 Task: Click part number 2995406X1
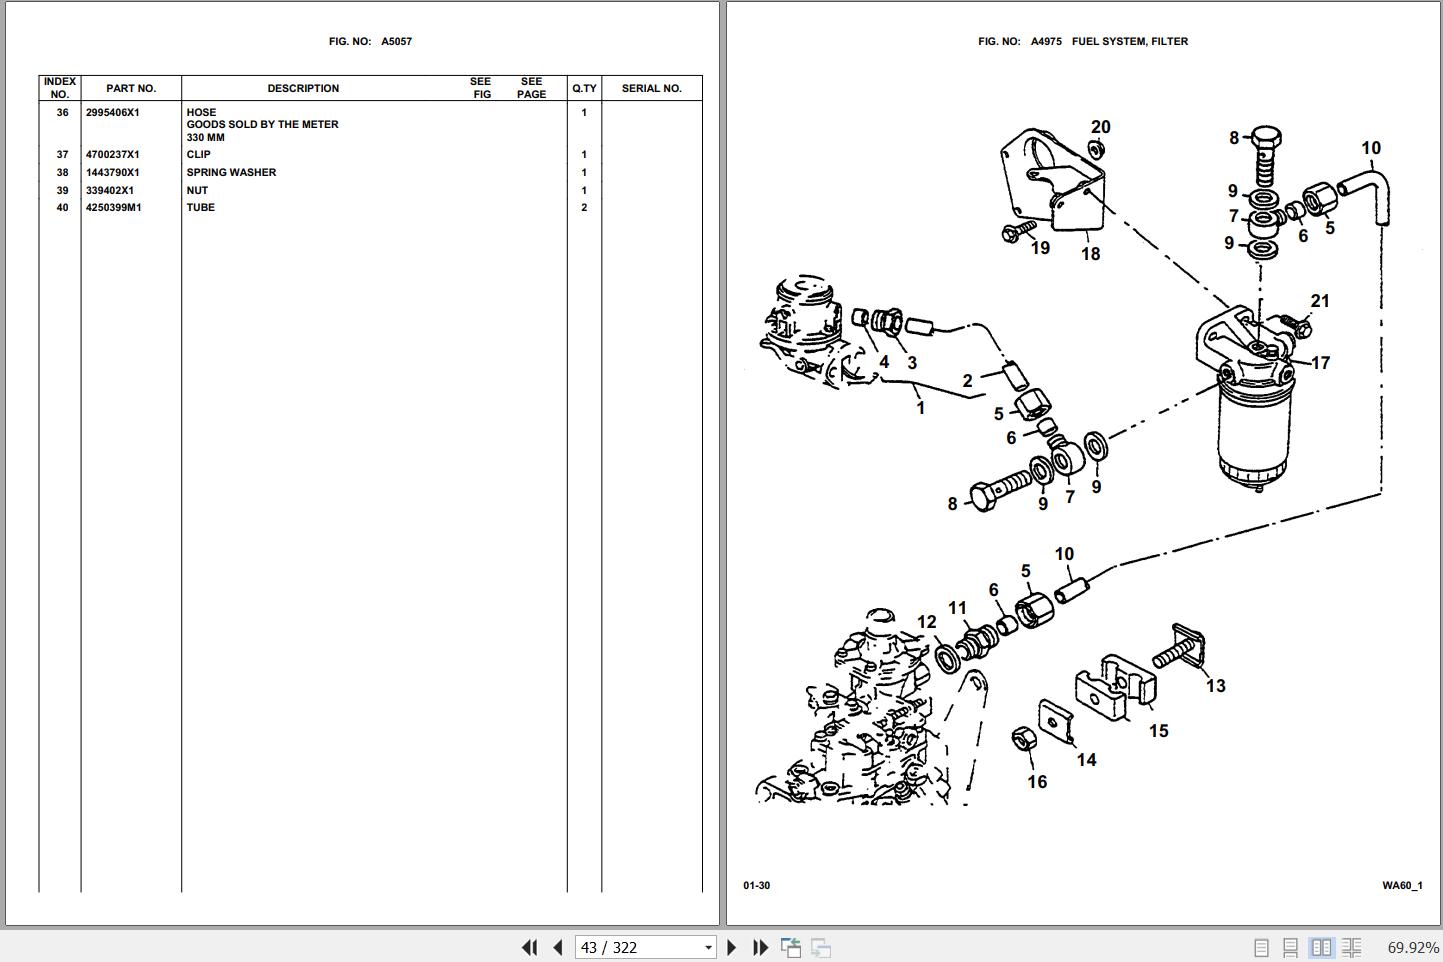coord(113,113)
